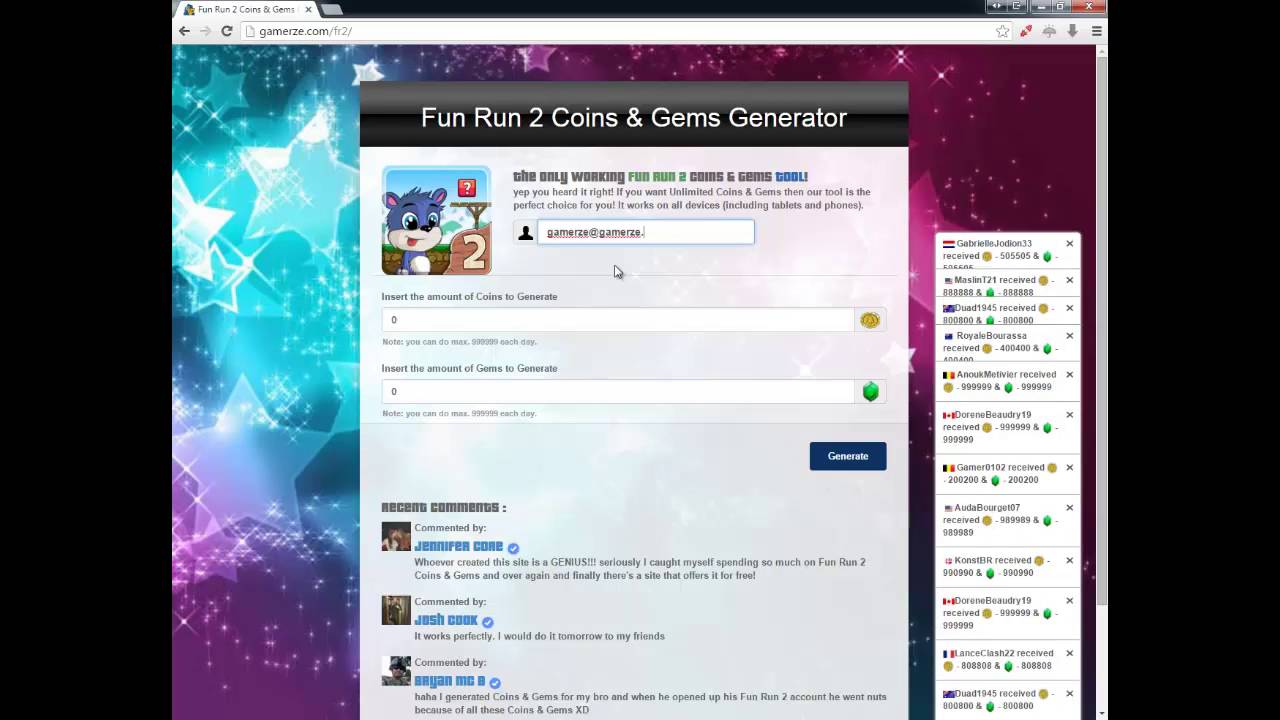Bookmark this page with the star icon
This screenshot has height=720, width=1280.
[1002, 31]
